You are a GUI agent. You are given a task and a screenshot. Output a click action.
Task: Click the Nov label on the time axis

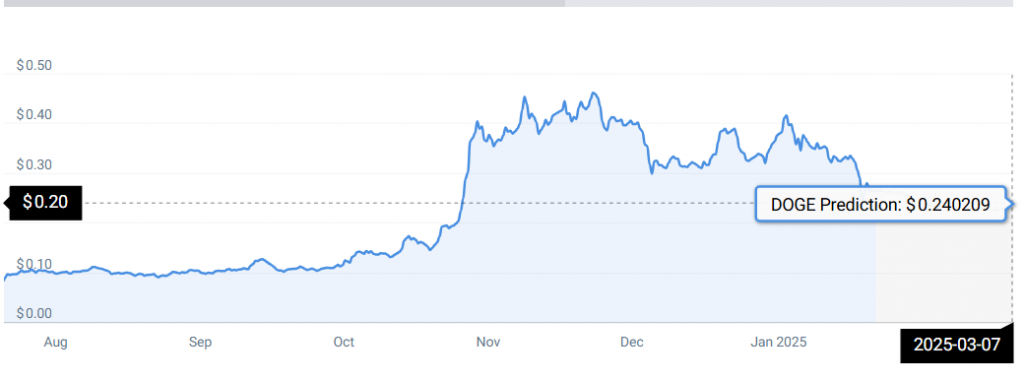pos(488,342)
